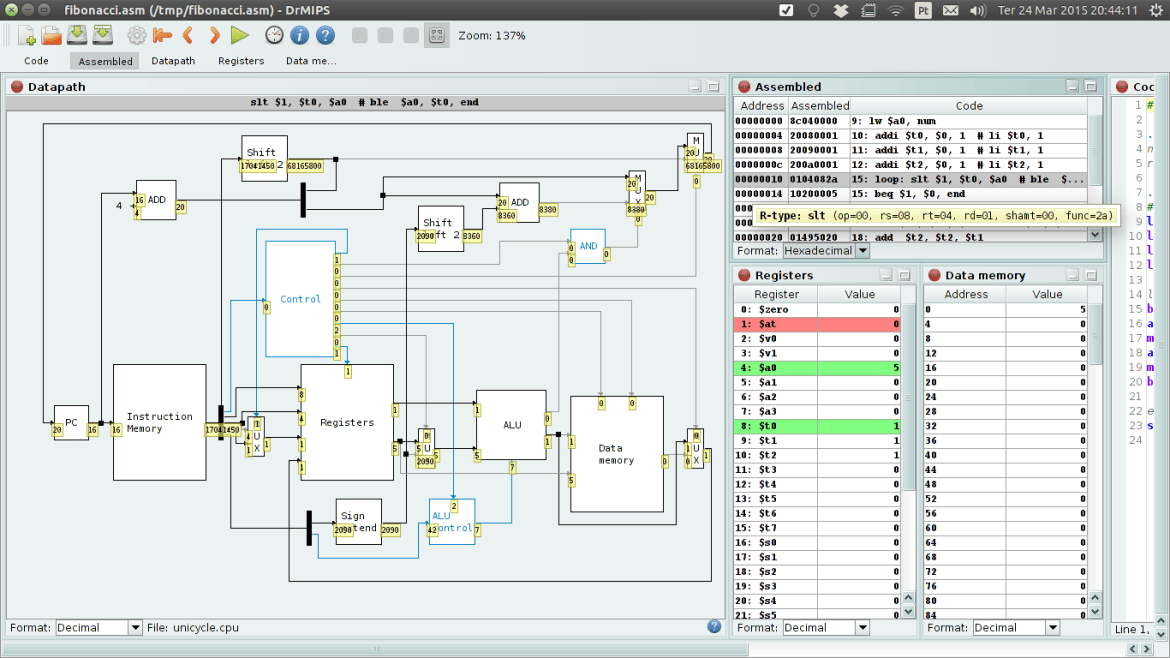The height and width of the screenshot is (658, 1170).
Task: Select the Datapath view tab
Action: (x=173, y=61)
